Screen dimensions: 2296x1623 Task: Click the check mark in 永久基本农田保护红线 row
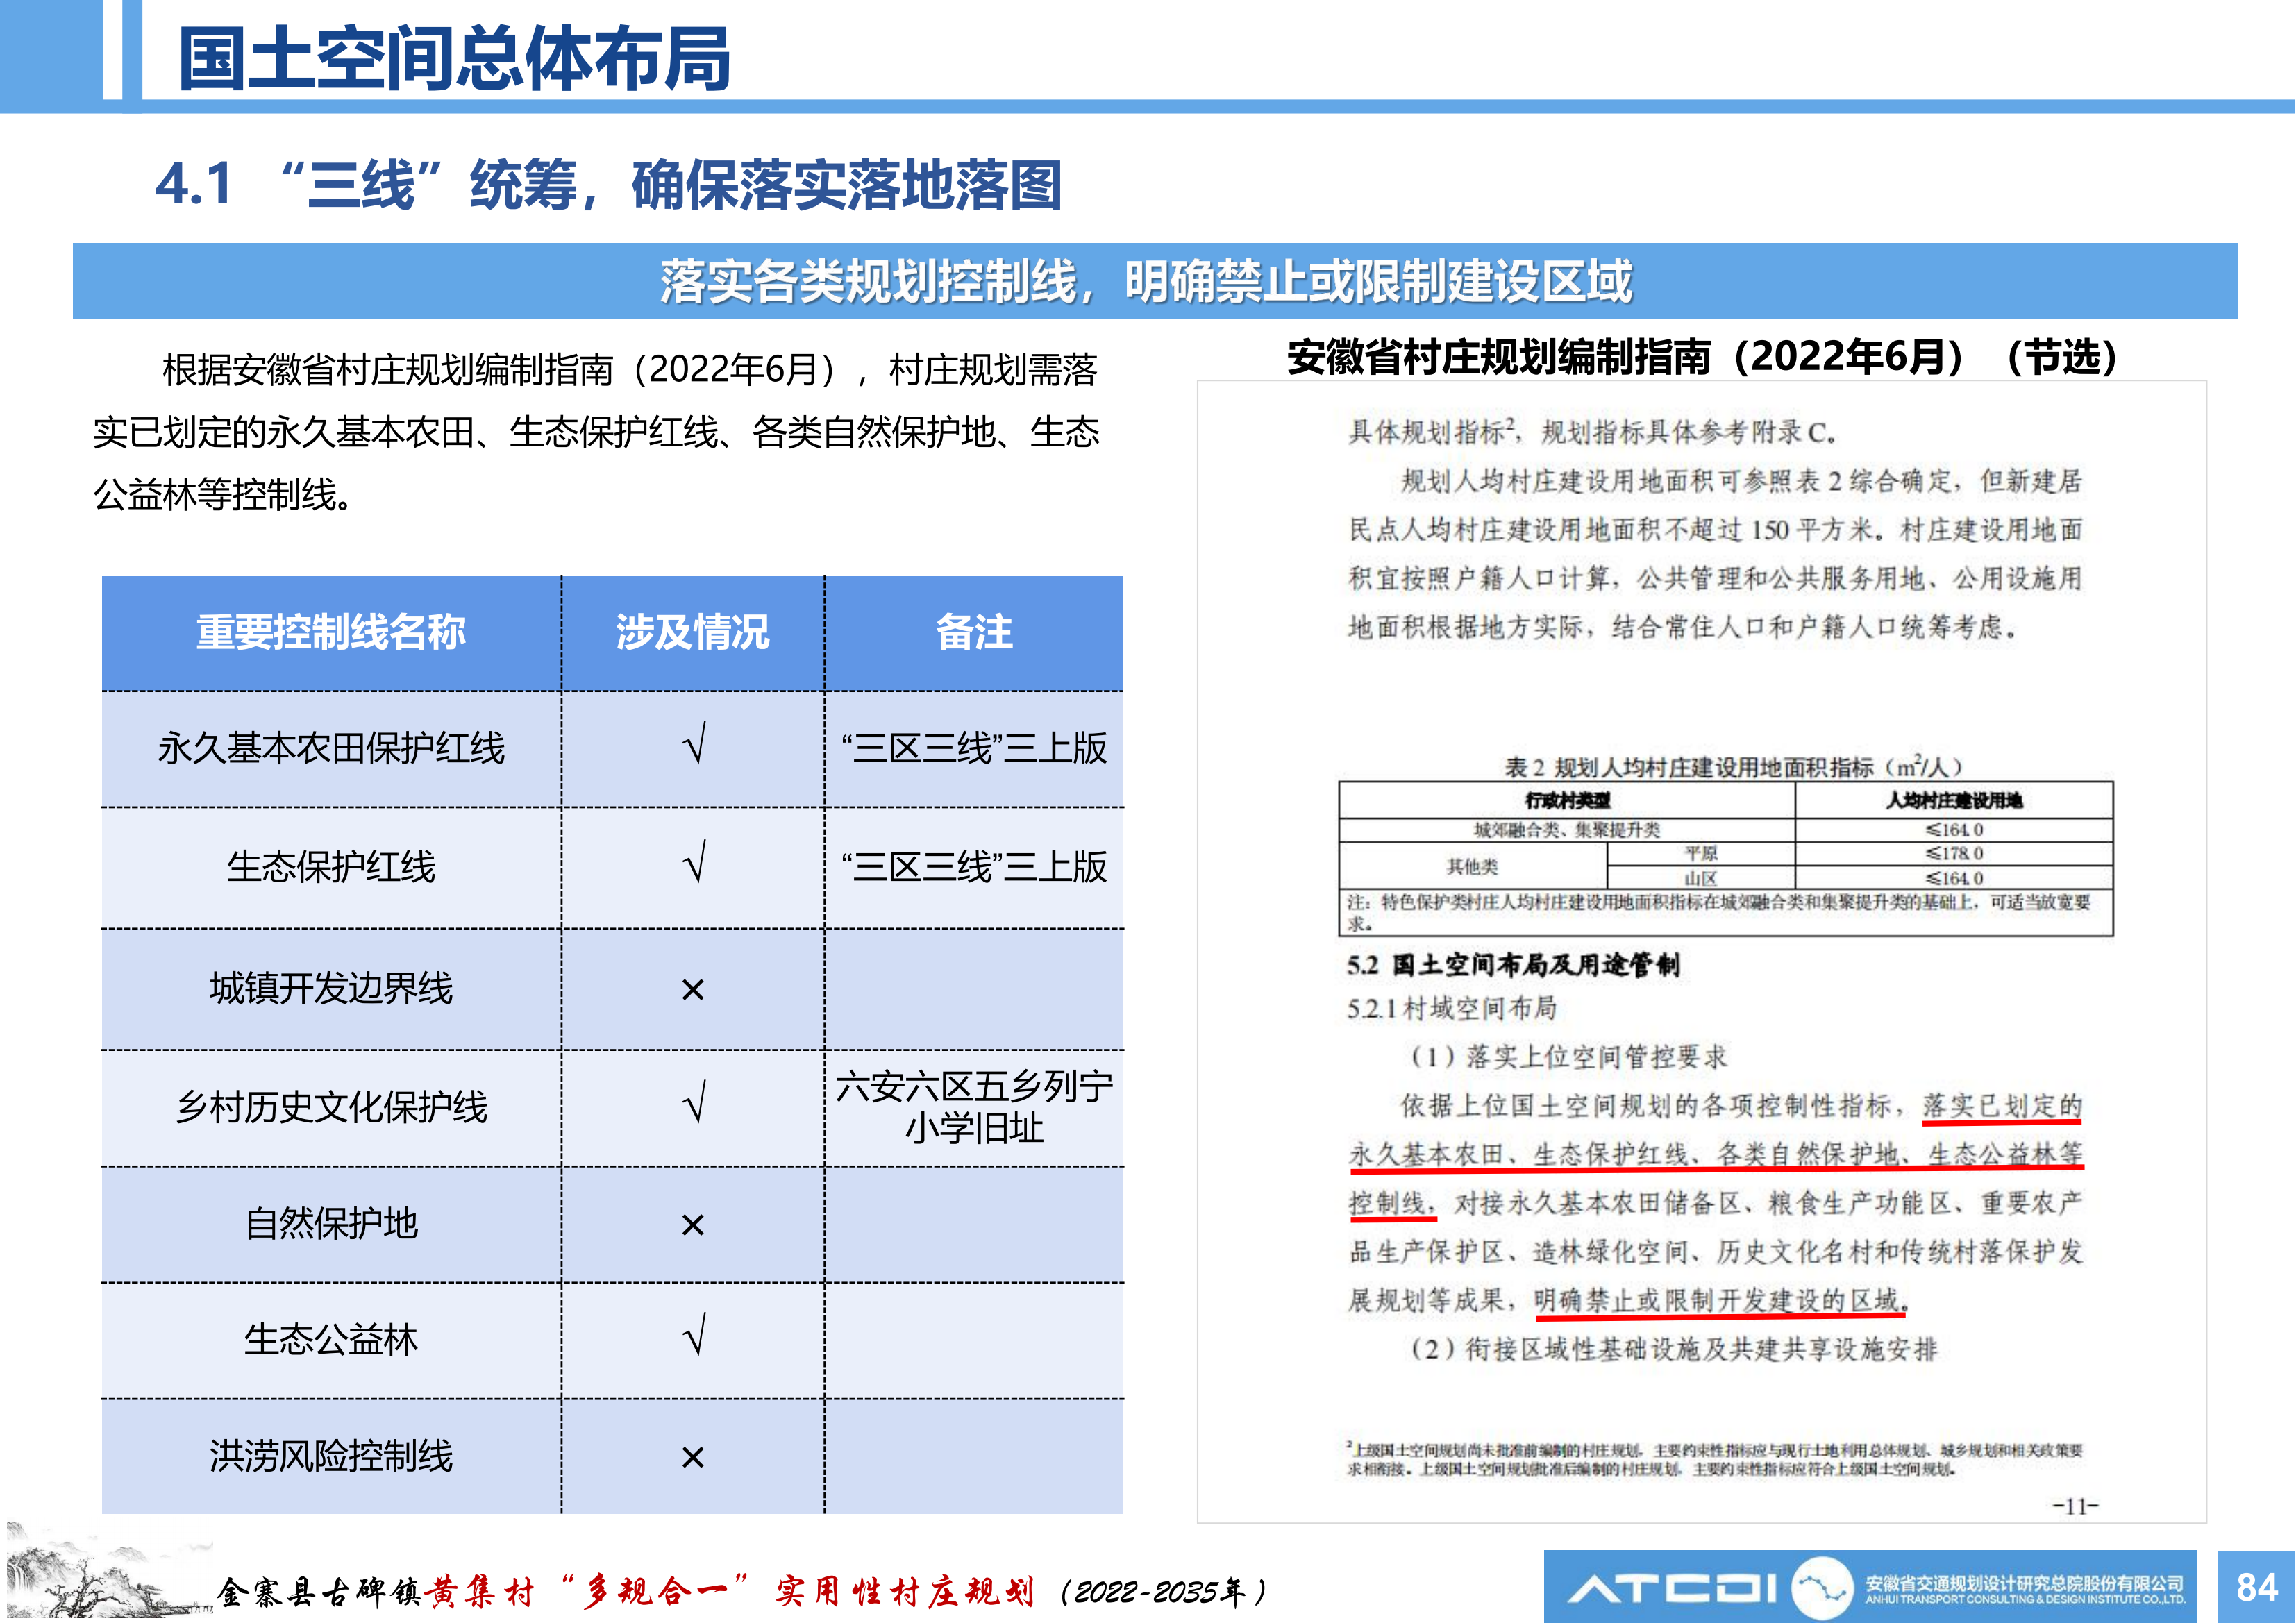694,744
